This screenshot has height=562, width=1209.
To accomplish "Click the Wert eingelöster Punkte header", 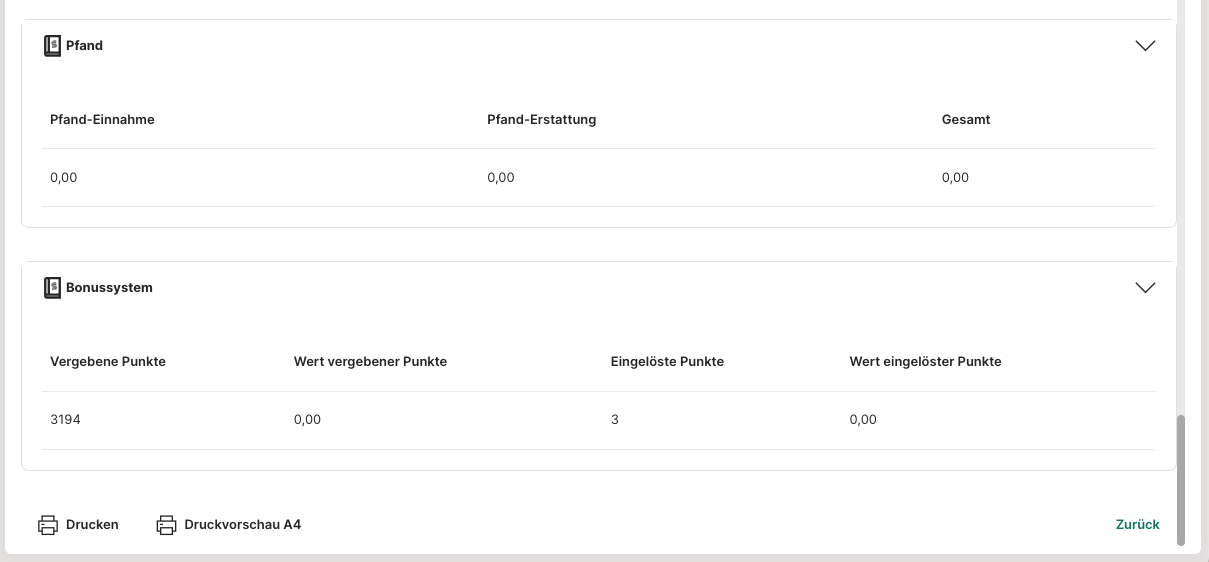I will tap(925, 362).
